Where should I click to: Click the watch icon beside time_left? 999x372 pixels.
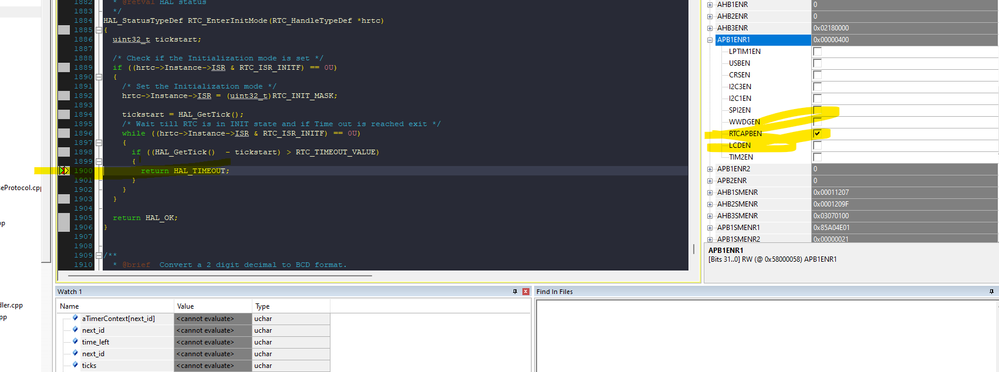click(x=75, y=341)
